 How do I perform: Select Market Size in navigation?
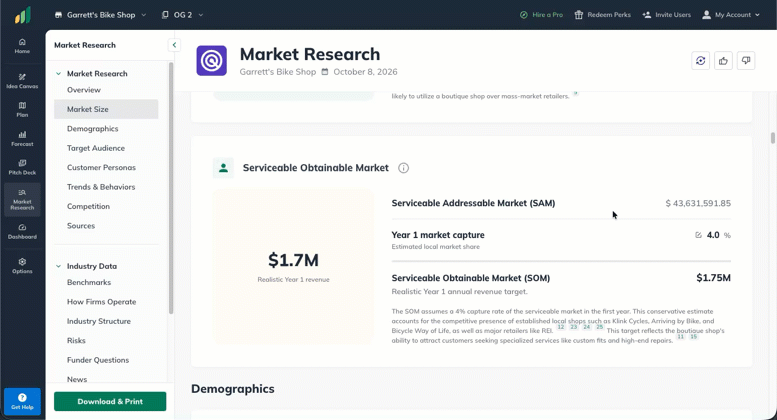106,109
